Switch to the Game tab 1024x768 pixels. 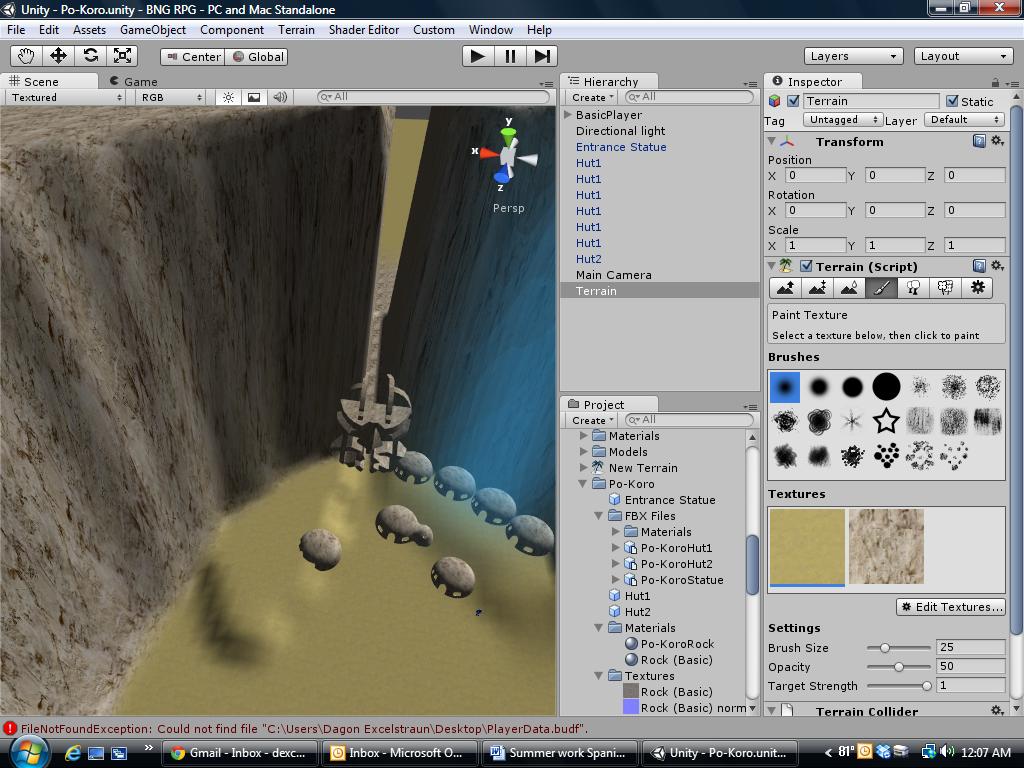pos(134,81)
